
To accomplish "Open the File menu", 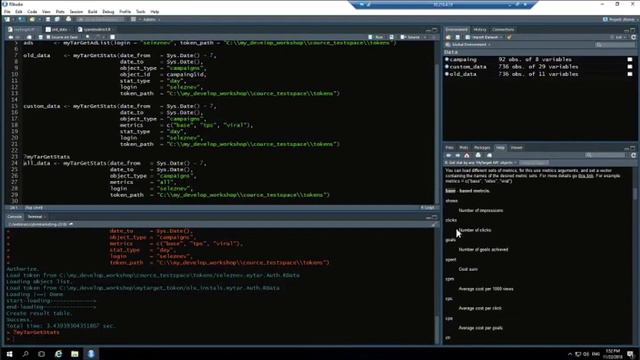I will coord(7,12).
